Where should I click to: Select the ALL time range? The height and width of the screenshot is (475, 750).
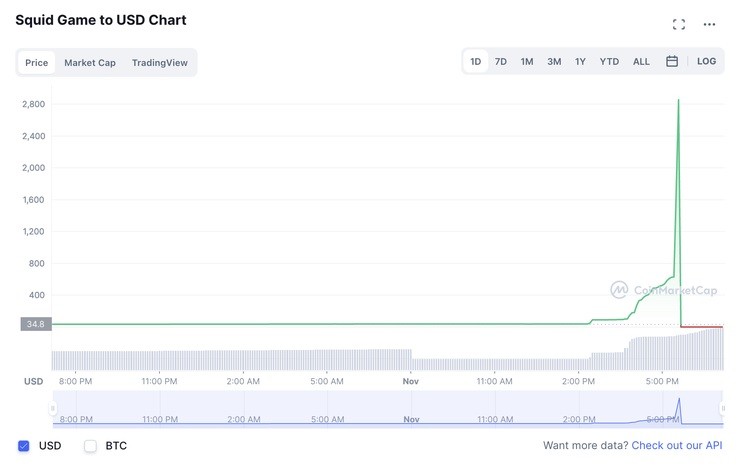[x=641, y=61]
